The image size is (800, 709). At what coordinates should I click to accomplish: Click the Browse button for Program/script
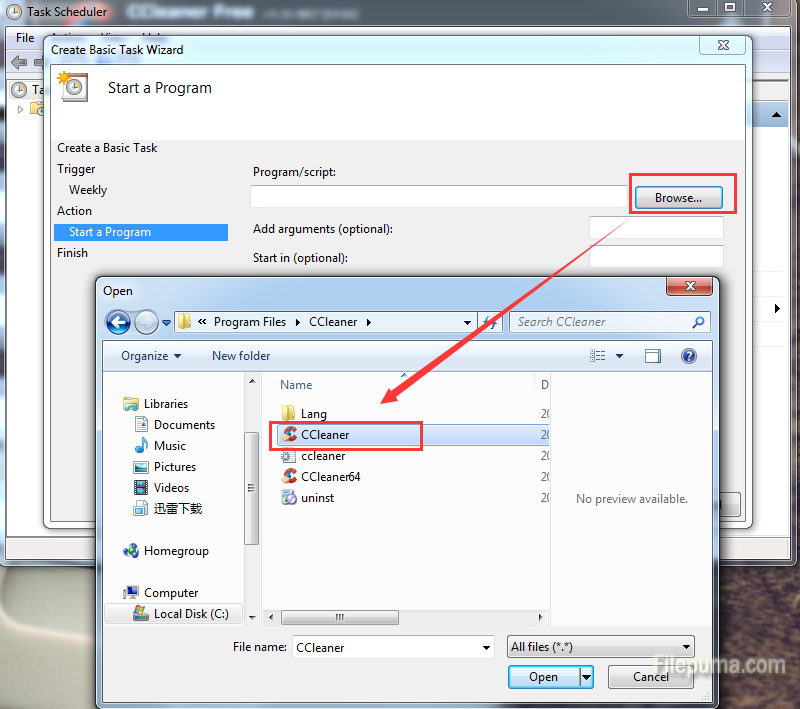click(678, 197)
